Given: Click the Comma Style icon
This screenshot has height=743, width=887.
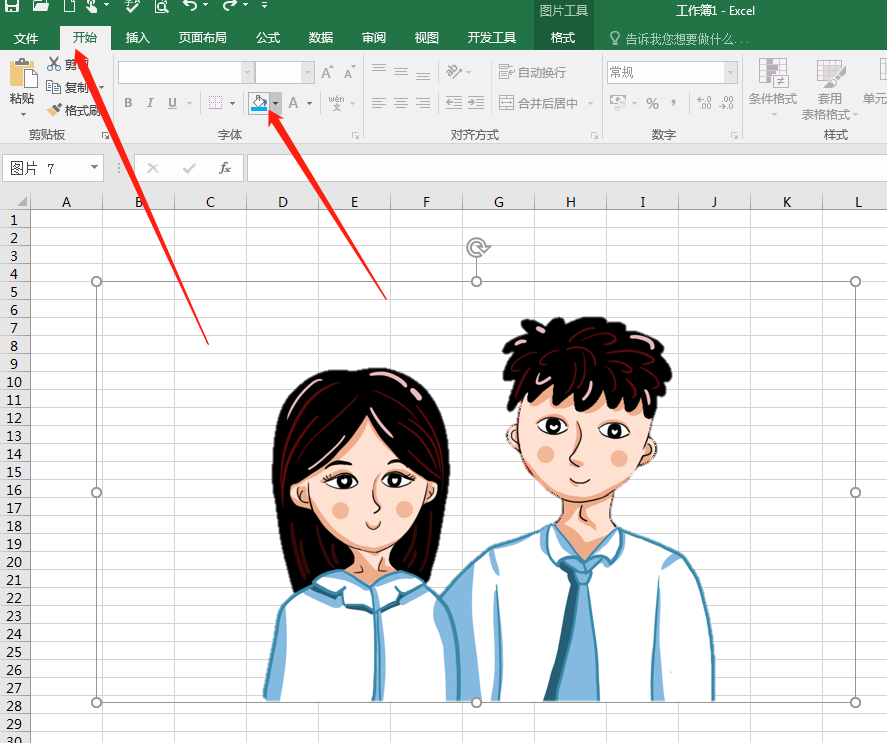Looking at the screenshot, I should pos(673,103).
